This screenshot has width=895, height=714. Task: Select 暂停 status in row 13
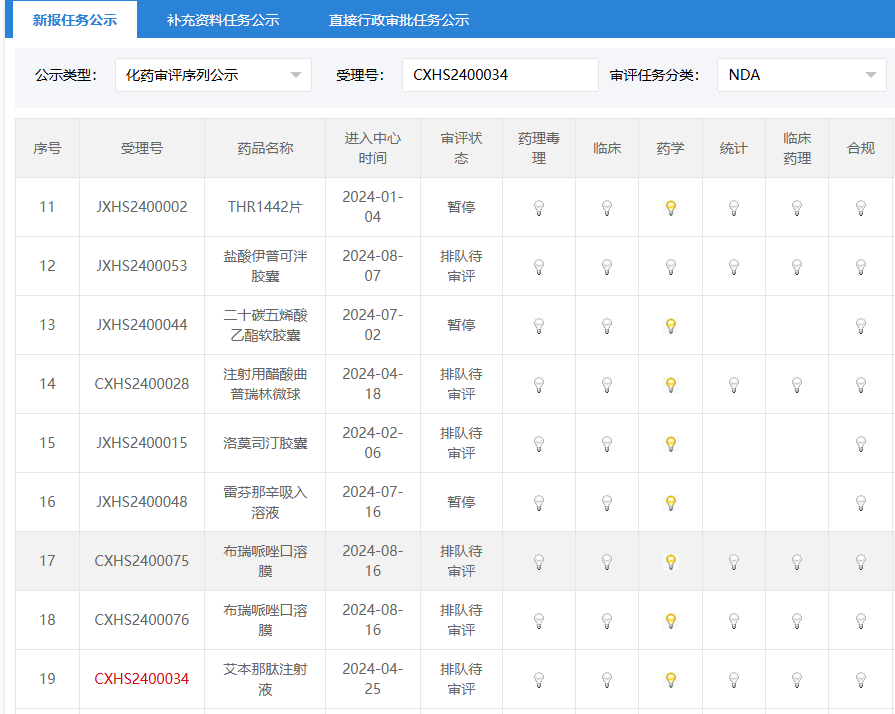[x=461, y=325]
